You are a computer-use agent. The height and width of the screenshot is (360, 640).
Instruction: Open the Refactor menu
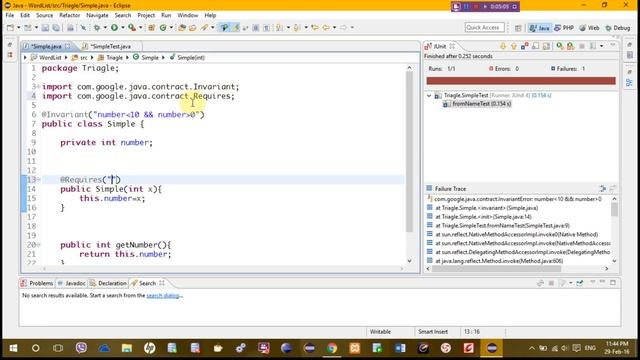pos(70,15)
